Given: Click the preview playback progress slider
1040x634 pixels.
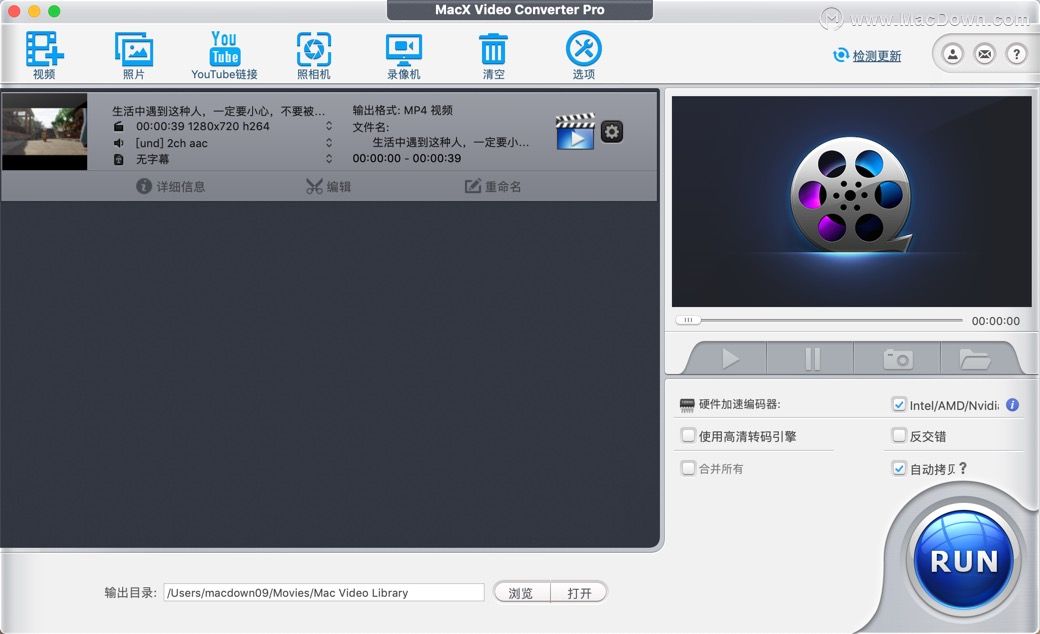Looking at the screenshot, I should (x=819, y=320).
